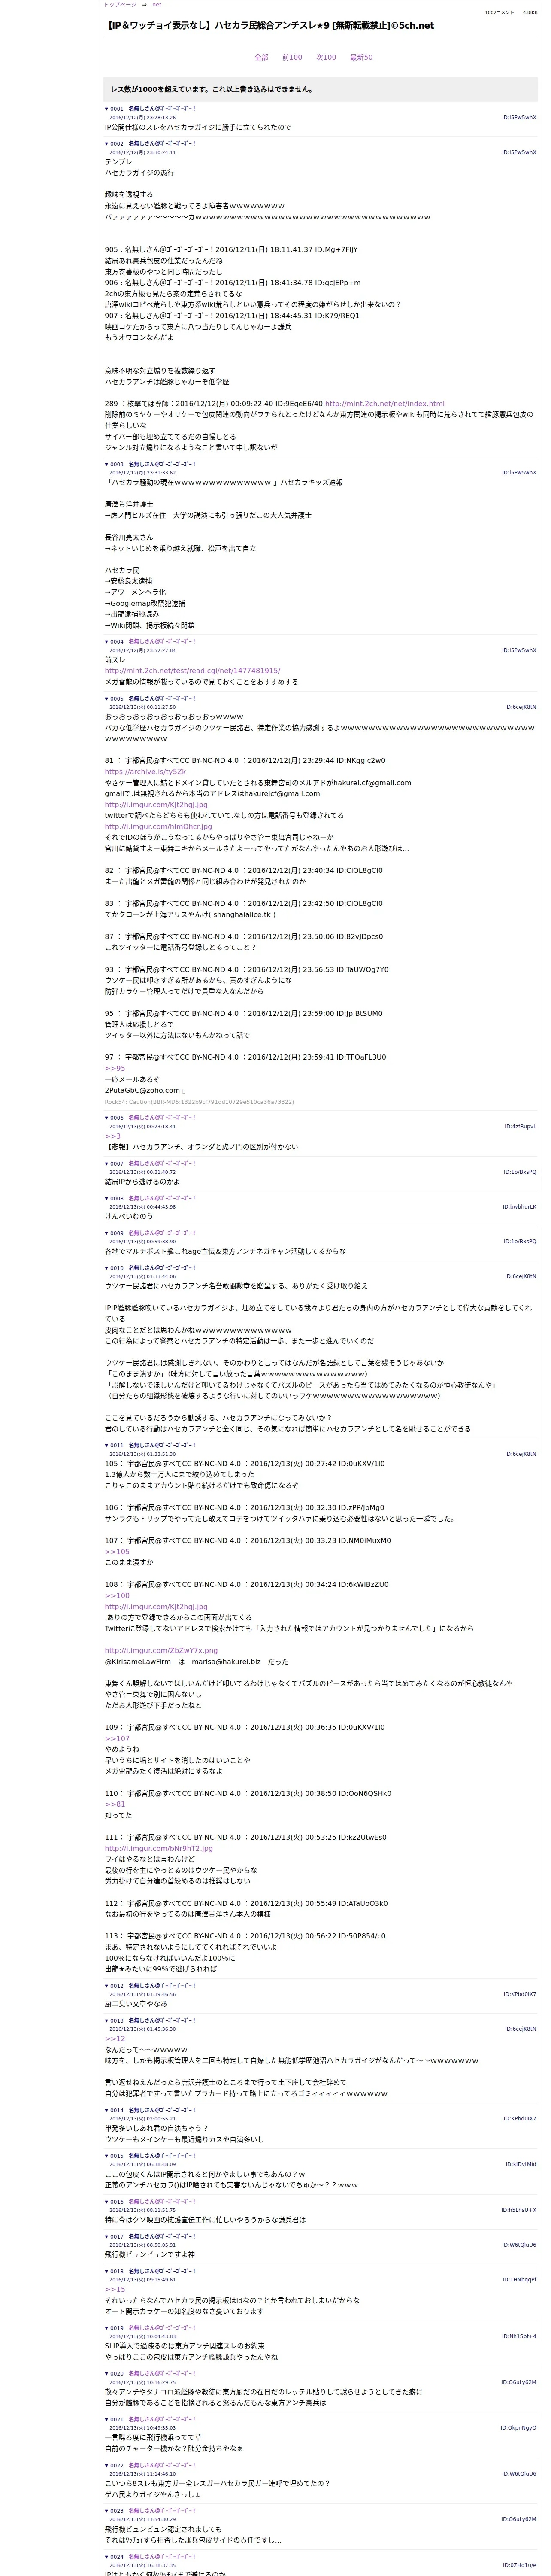551x2576 pixels.
Task: Click ID:l5Pw5whX on post 0001
Action: coord(519,118)
